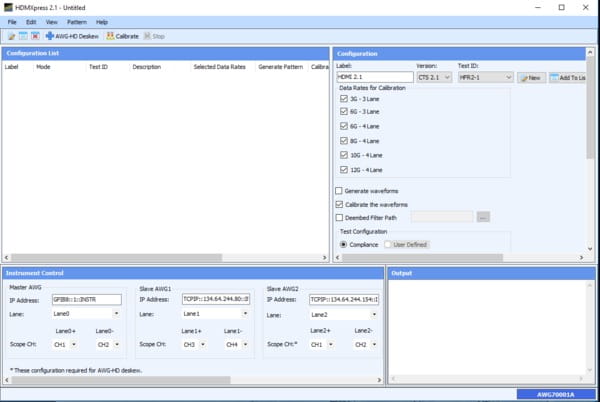Open Lane1+ scope channel CH3 dropdown
Screen dimensions: 600x402
tap(195, 345)
